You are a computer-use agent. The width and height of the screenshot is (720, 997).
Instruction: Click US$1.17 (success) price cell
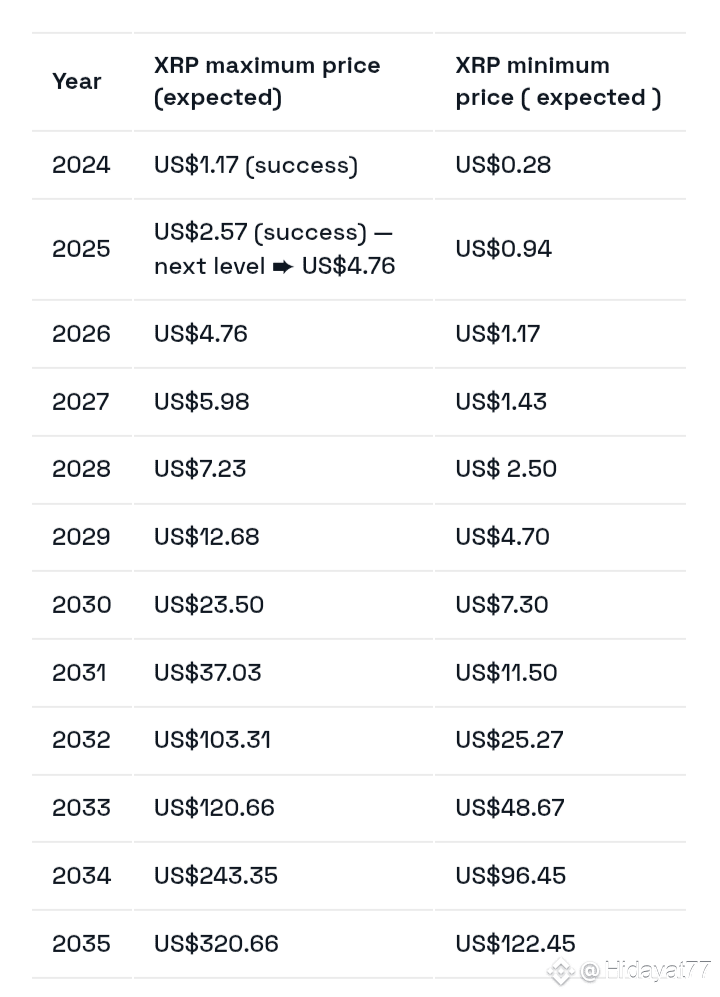(x=256, y=165)
